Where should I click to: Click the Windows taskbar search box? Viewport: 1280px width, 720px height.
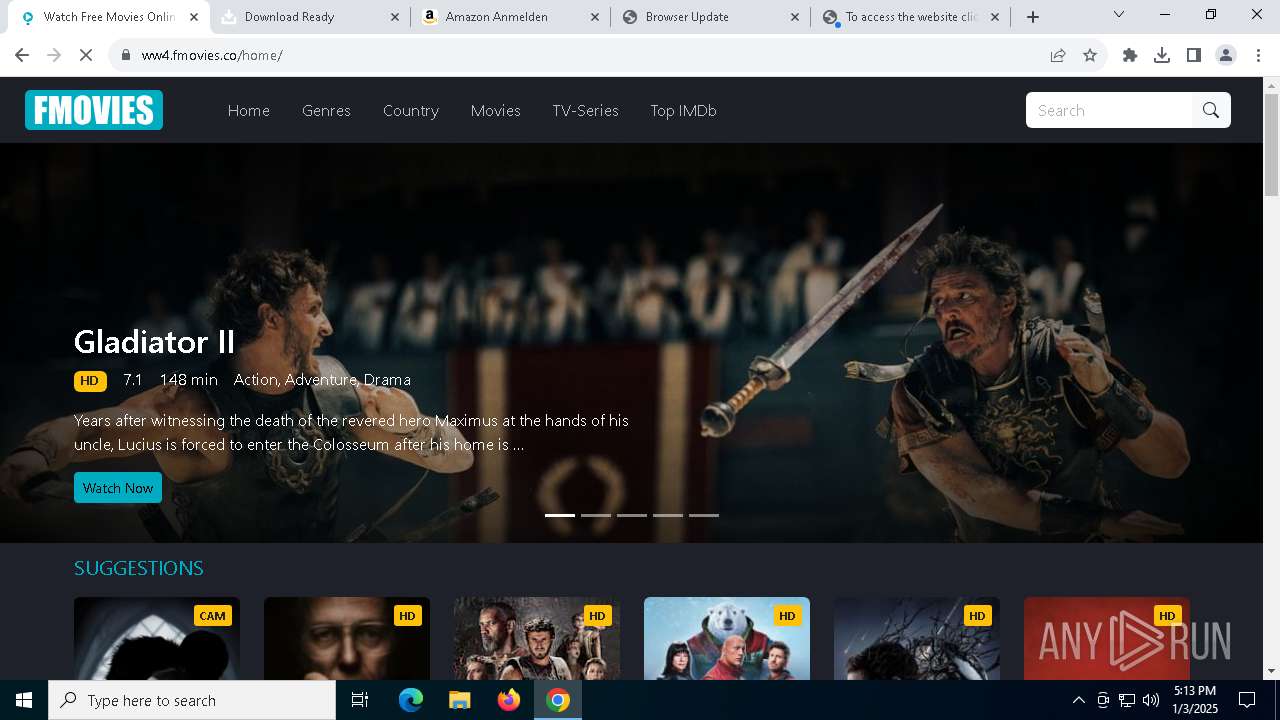192,700
